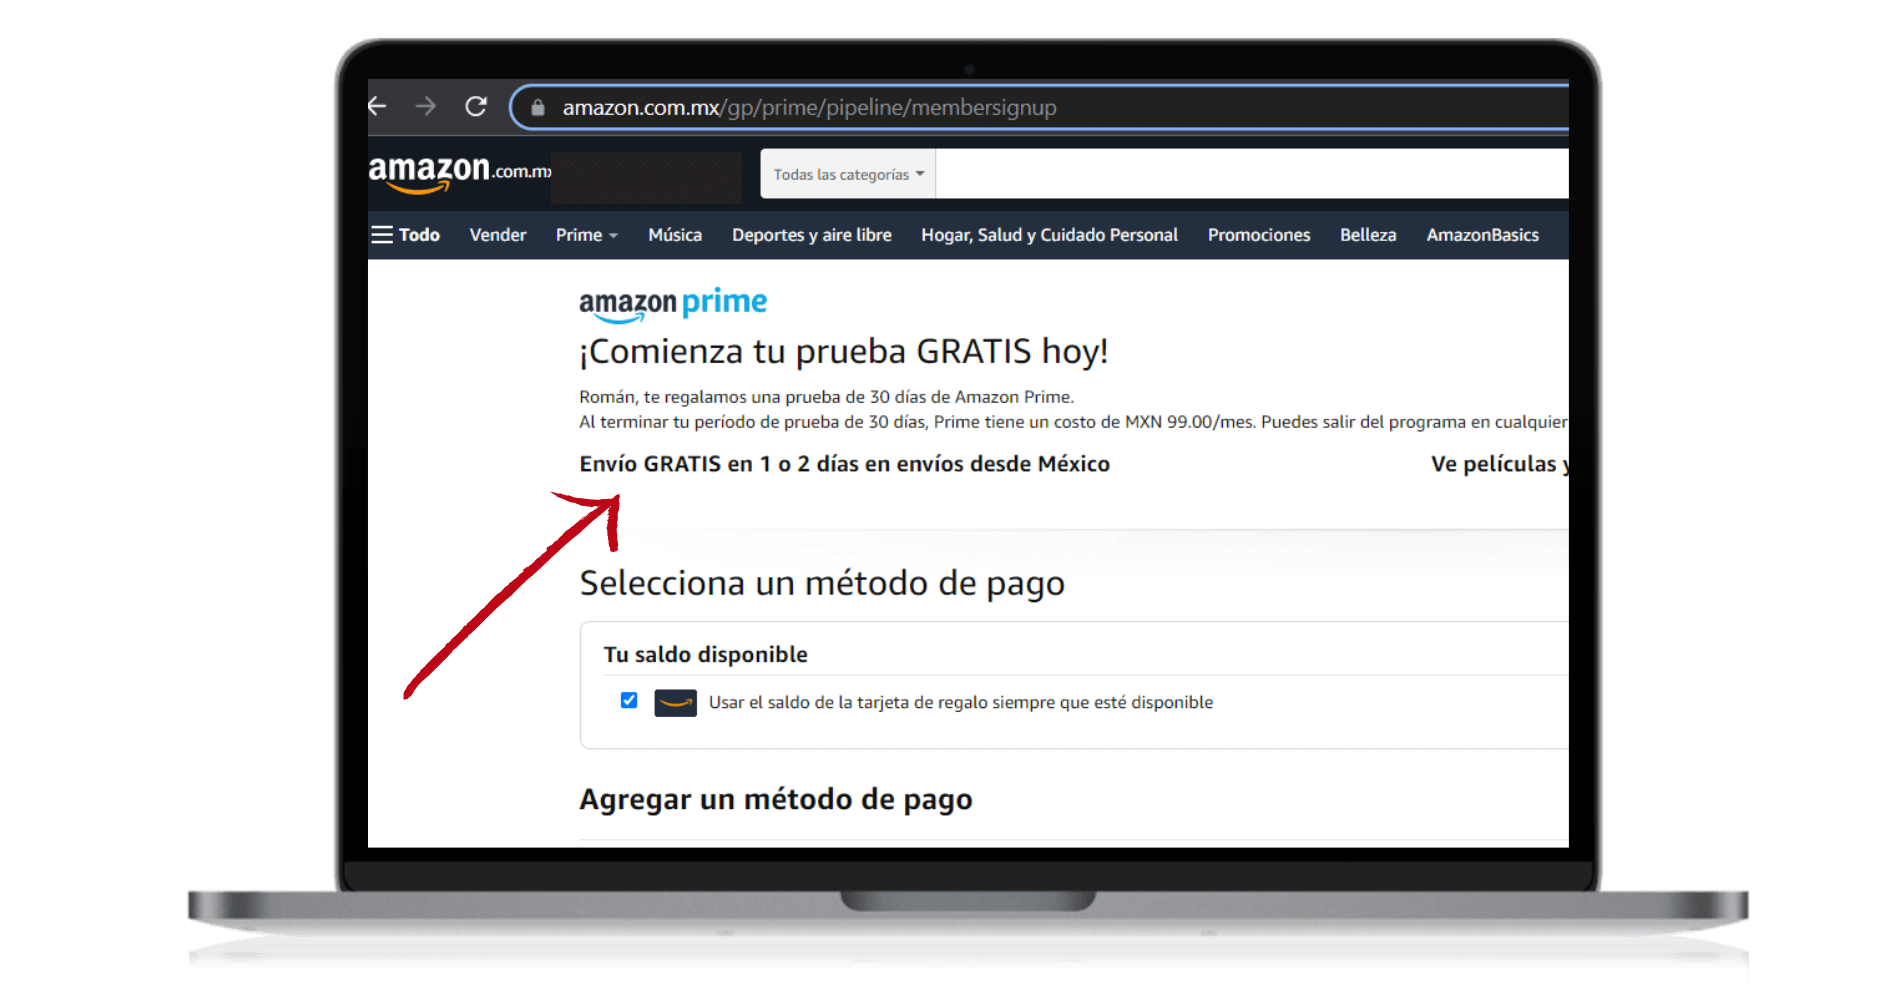
Task: Click the MXN 99.00/mes cost sentence
Action: point(1073,422)
